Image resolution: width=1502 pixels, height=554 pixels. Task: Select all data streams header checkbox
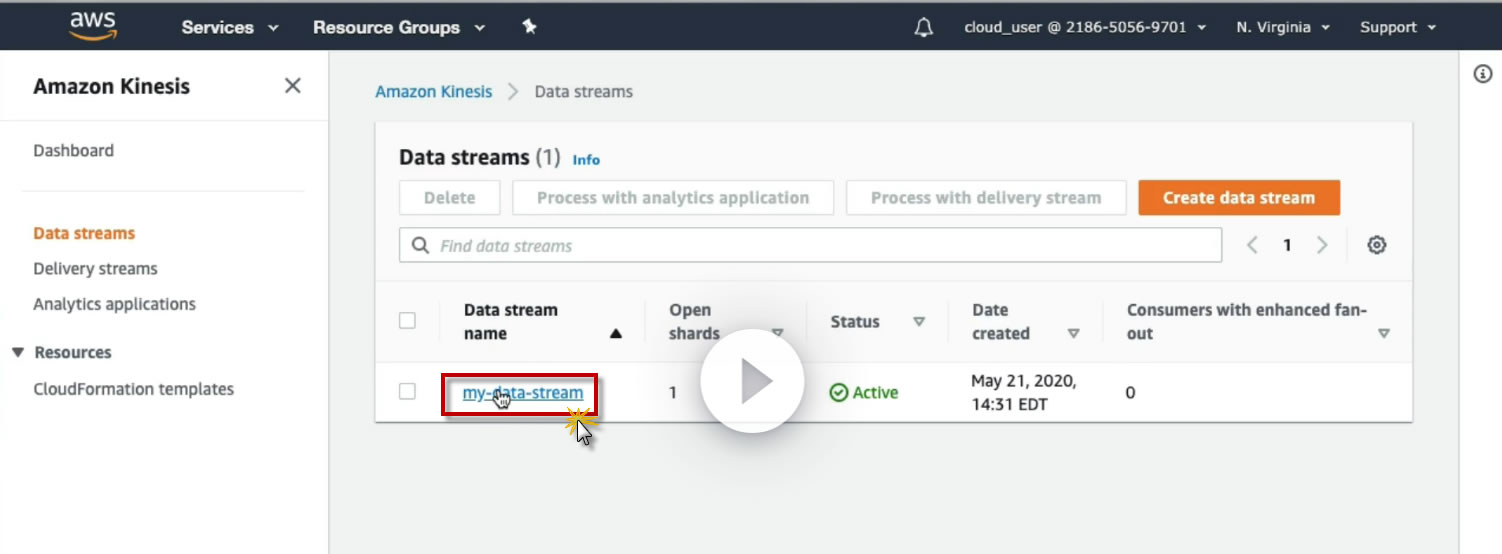[407, 321]
